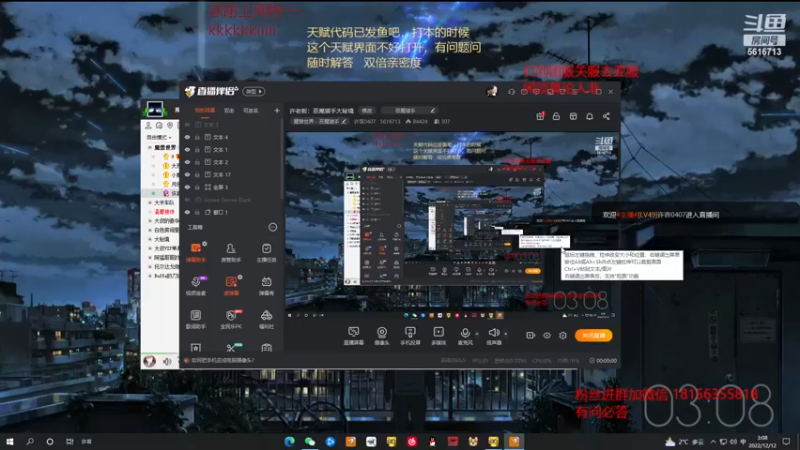Open the 房管助手 tool icon
Image resolution: width=800 pixels, height=450 pixels.
point(231,252)
